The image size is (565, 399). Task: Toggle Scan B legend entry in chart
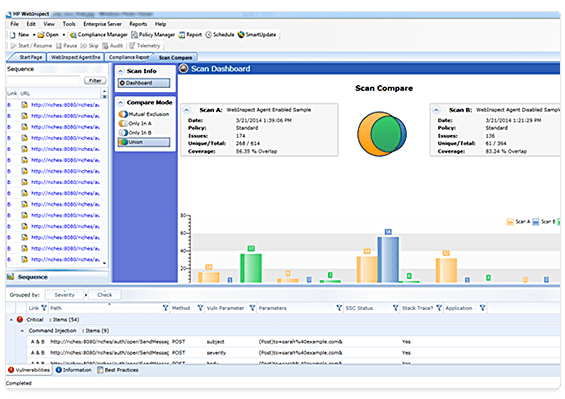(x=544, y=222)
